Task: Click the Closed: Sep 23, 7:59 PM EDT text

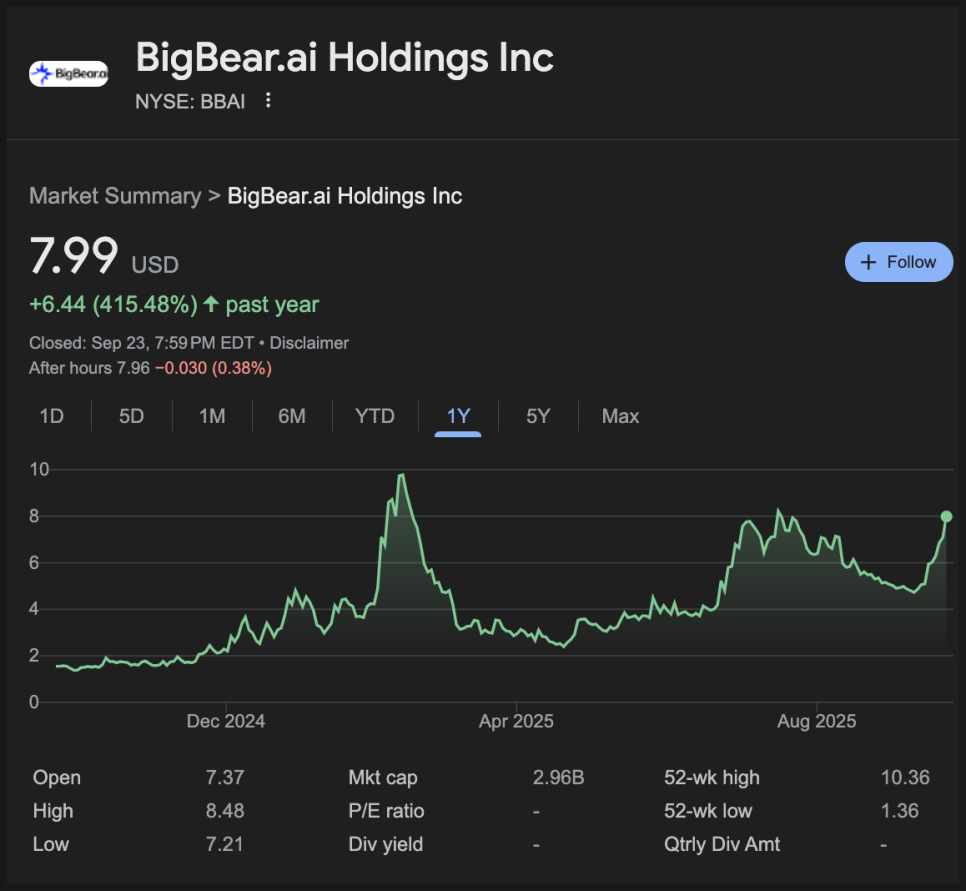Action: pos(142,343)
